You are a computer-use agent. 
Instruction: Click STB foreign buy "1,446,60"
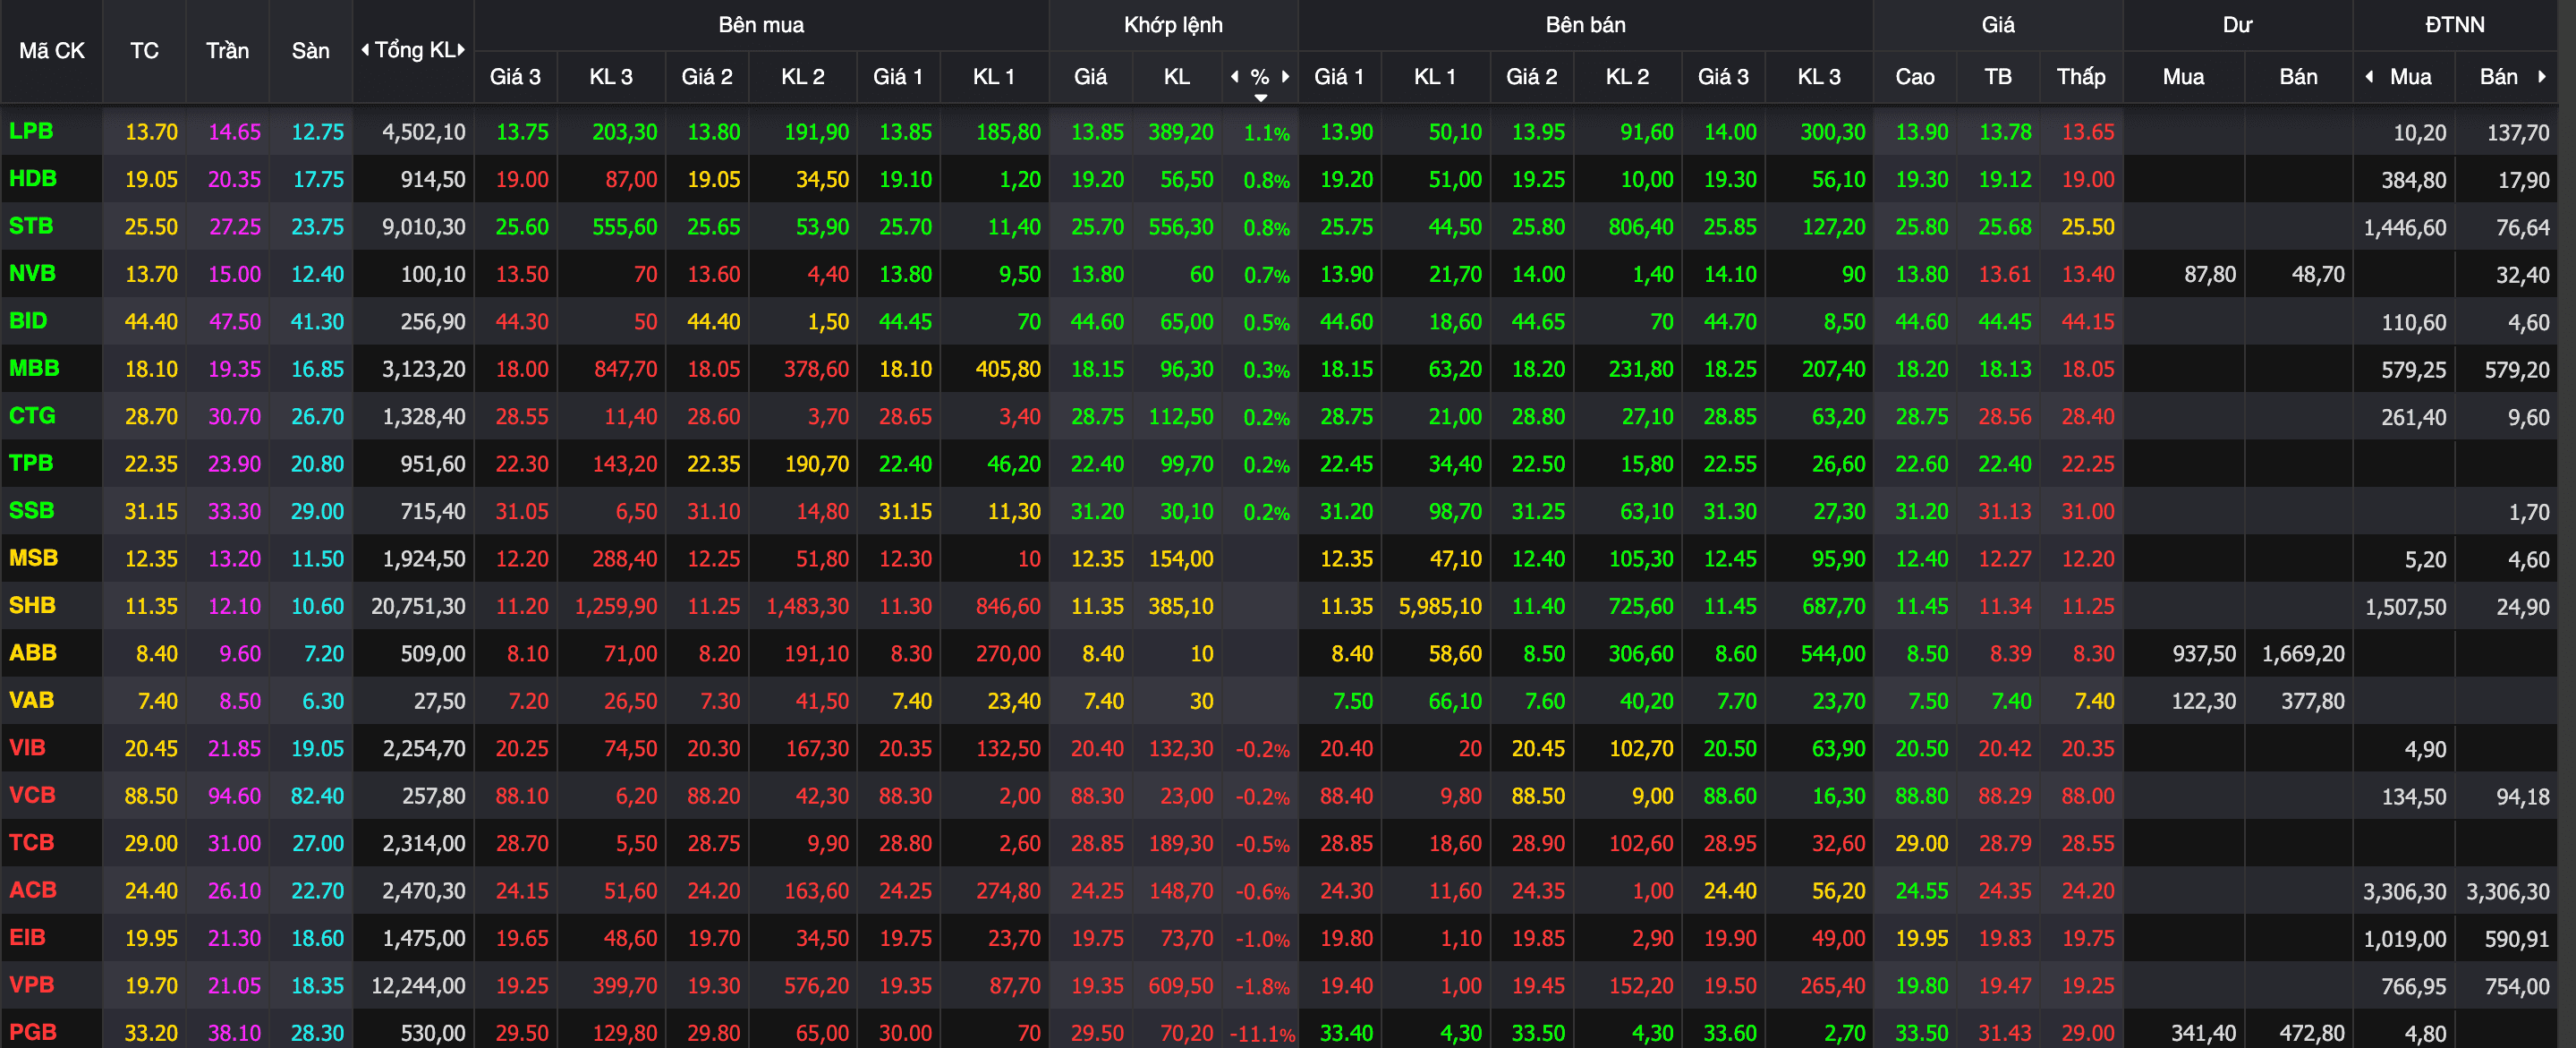[2405, 228]
